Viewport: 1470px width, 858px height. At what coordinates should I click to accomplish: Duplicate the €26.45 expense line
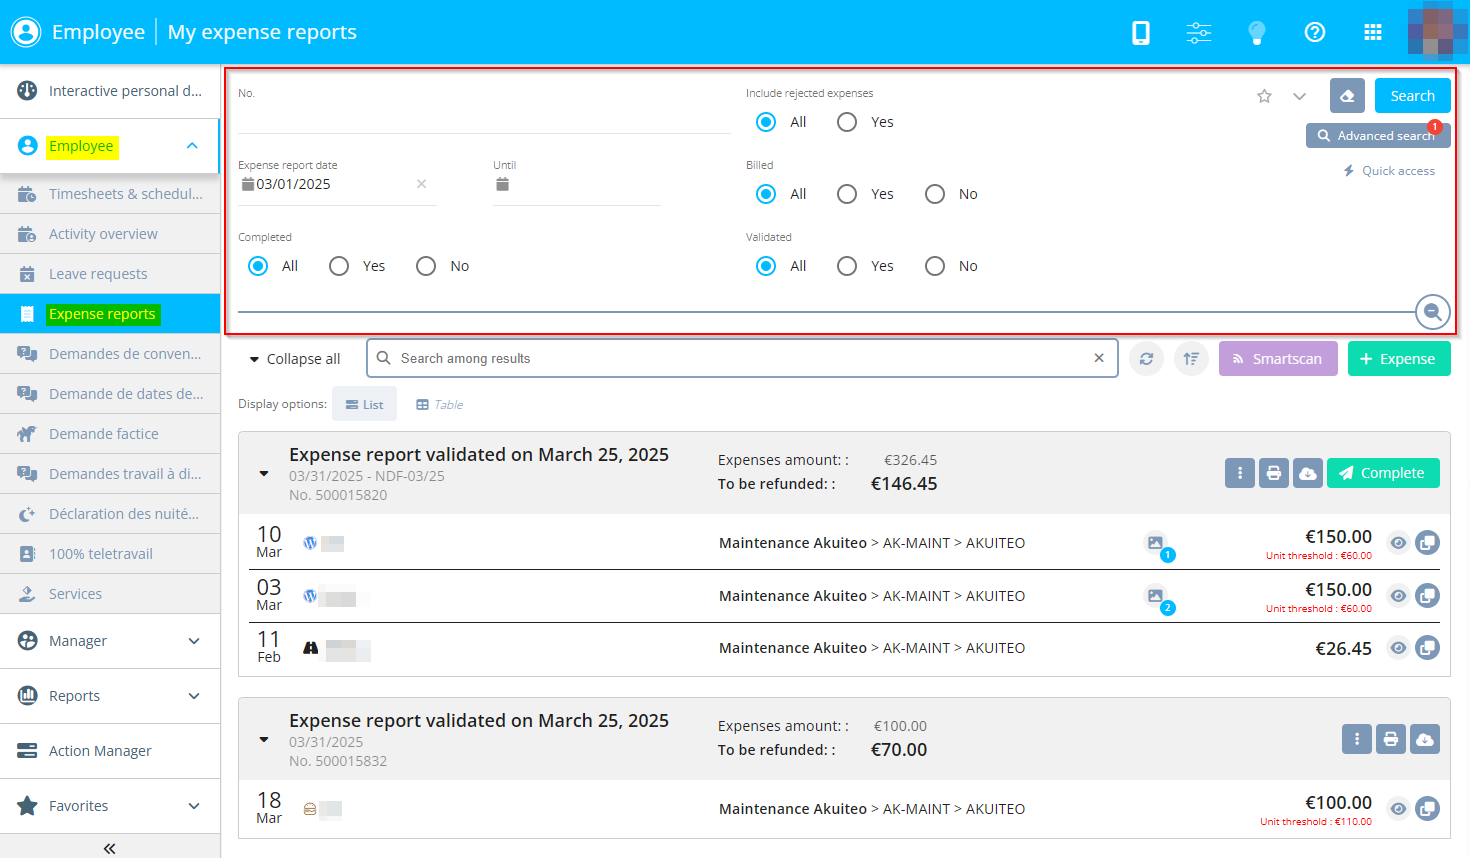click(x=1427, y=648)
